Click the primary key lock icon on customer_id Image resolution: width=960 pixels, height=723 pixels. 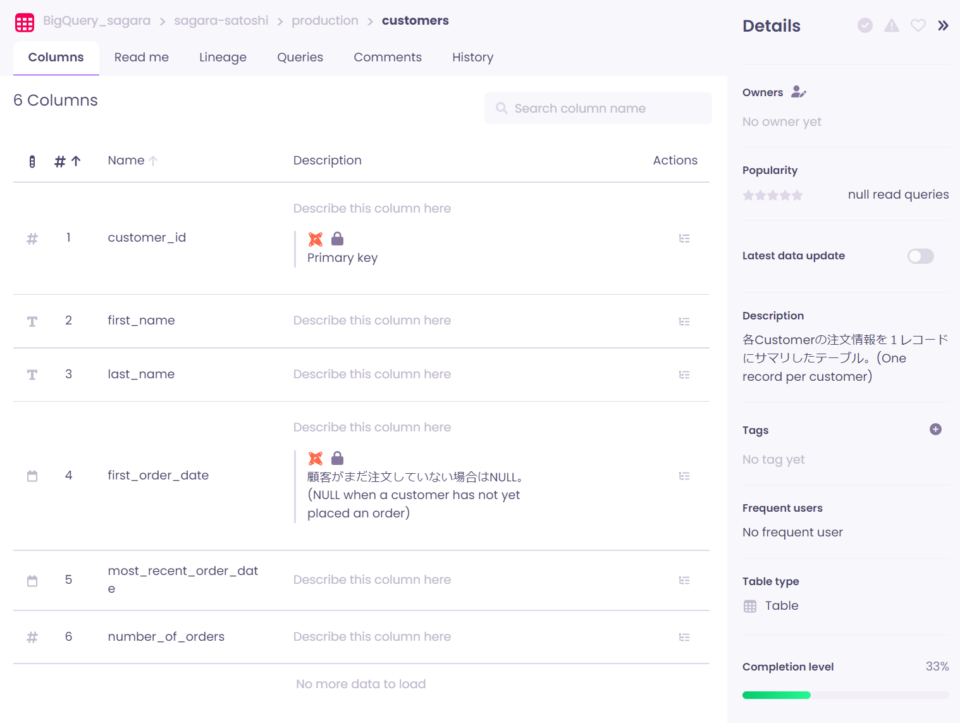(x=335, y=239)
